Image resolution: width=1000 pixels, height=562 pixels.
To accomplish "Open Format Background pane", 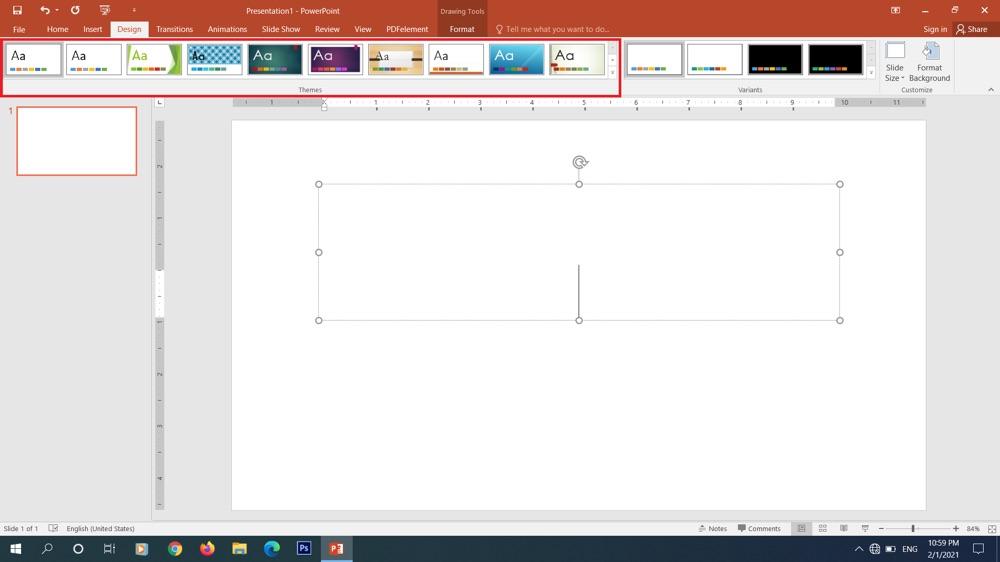I will pyautogui.click(x=929, y=61).
